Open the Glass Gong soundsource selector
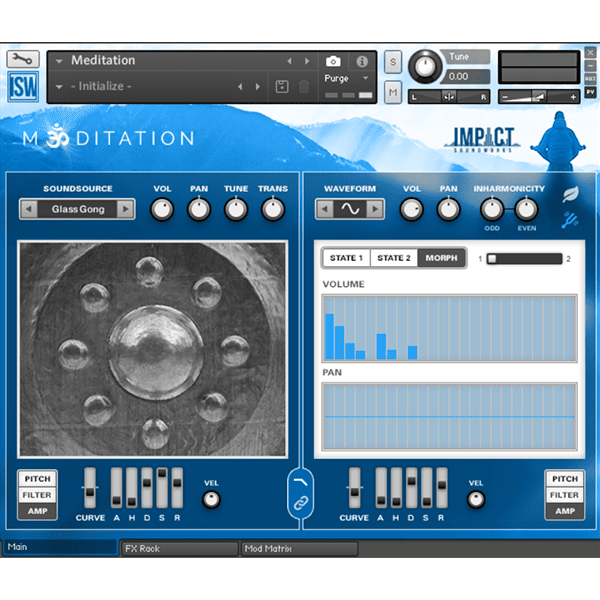 pos(78,209)
